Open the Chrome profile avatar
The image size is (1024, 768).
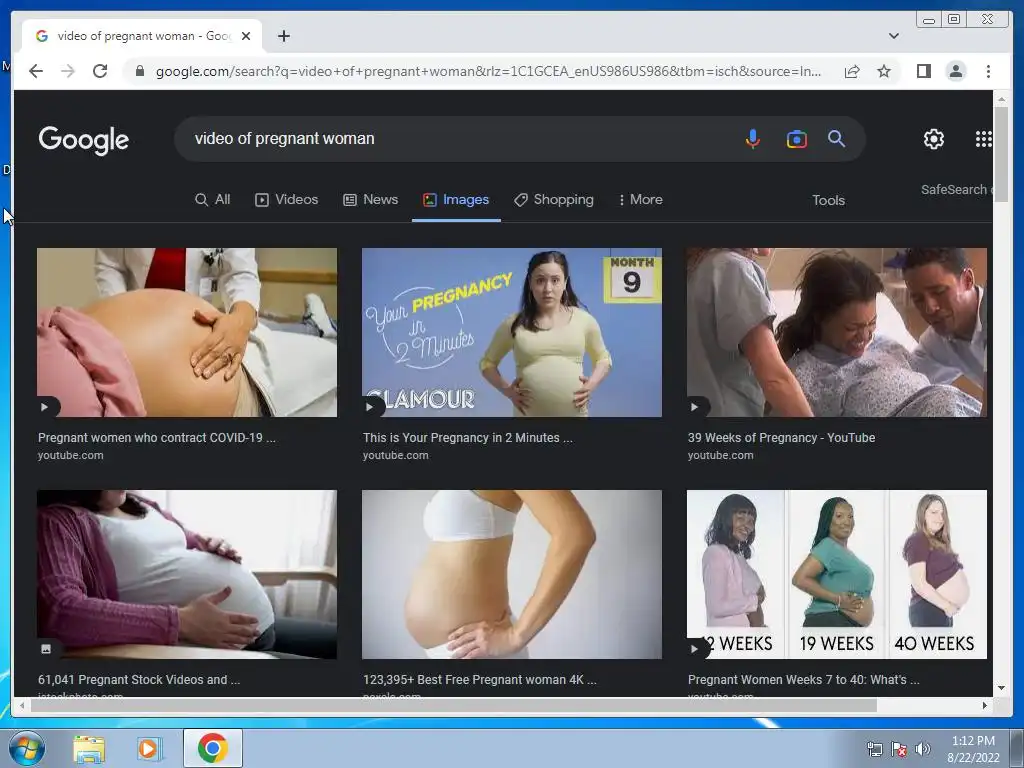click(956, 71)
